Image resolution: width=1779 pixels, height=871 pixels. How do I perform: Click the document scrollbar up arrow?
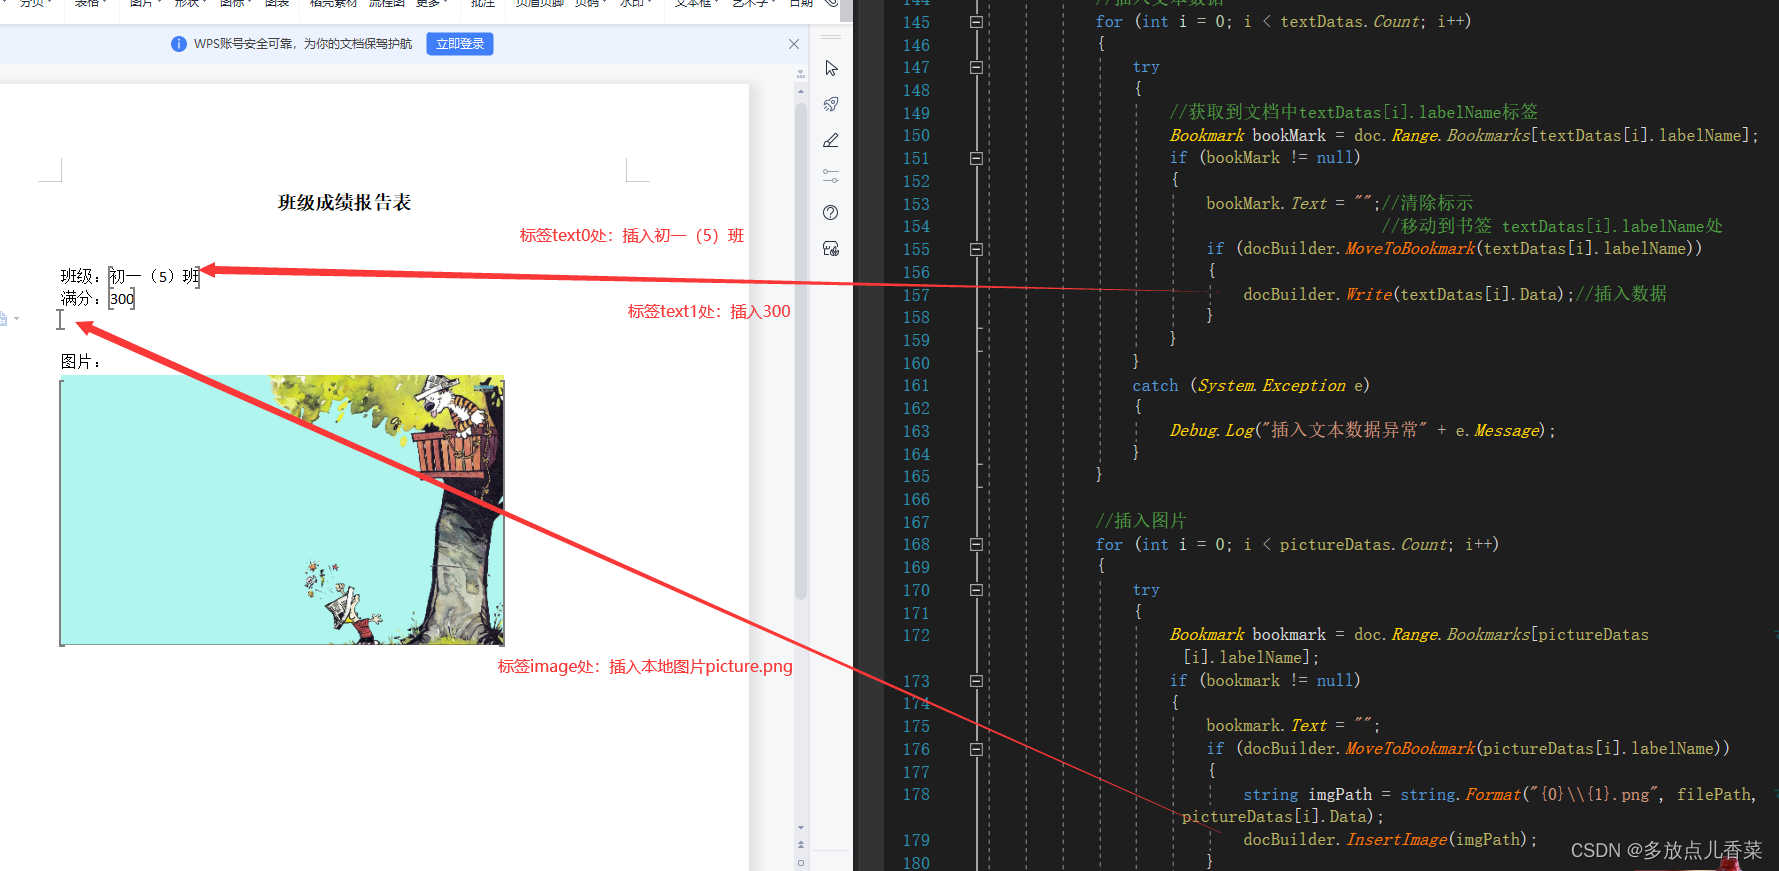click(x=801, y=91)
